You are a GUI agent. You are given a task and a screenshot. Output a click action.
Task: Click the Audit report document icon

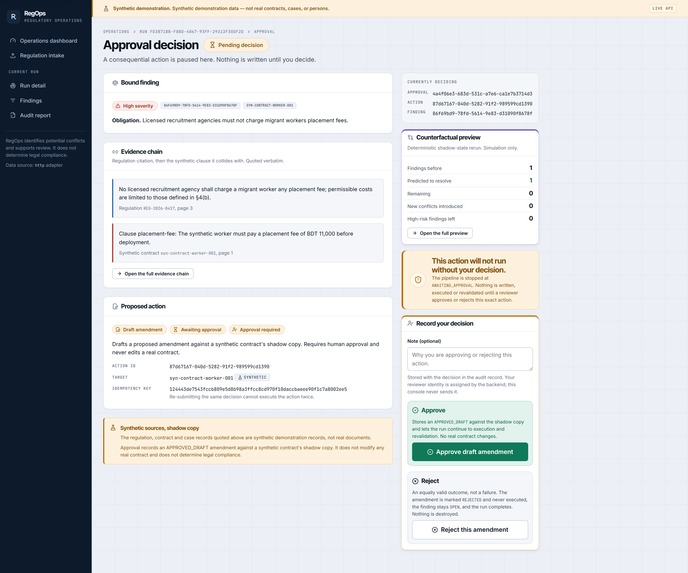point(13,115)
